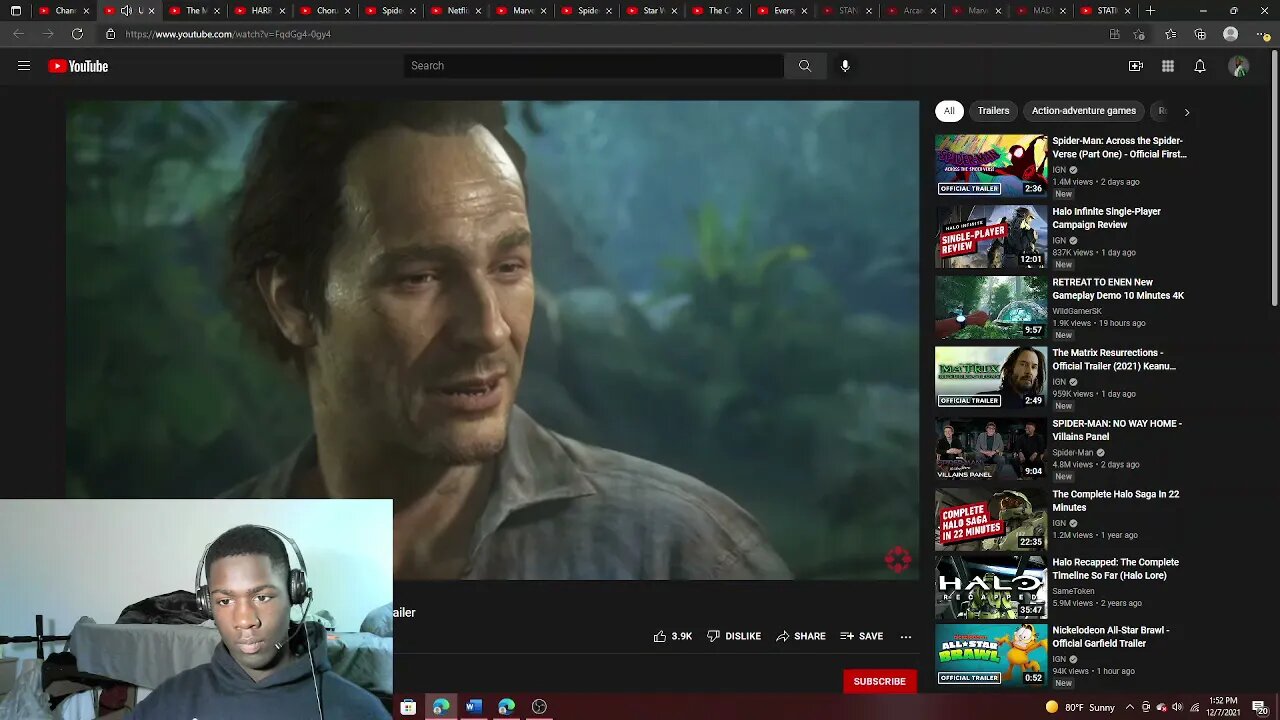1280x720 pixels.
Task: Click Halo Recapped timeline video thumbnail
Action: [x=991, y=587]
